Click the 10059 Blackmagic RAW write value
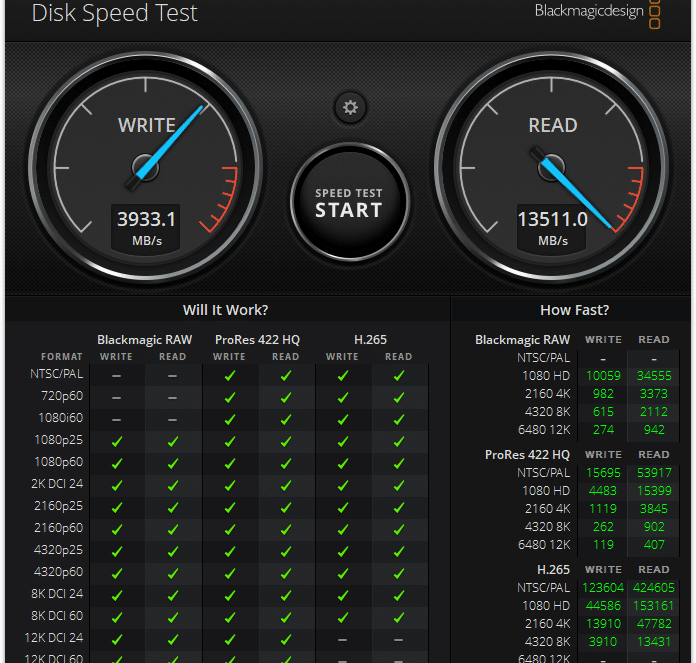 (x=603, y=376)
